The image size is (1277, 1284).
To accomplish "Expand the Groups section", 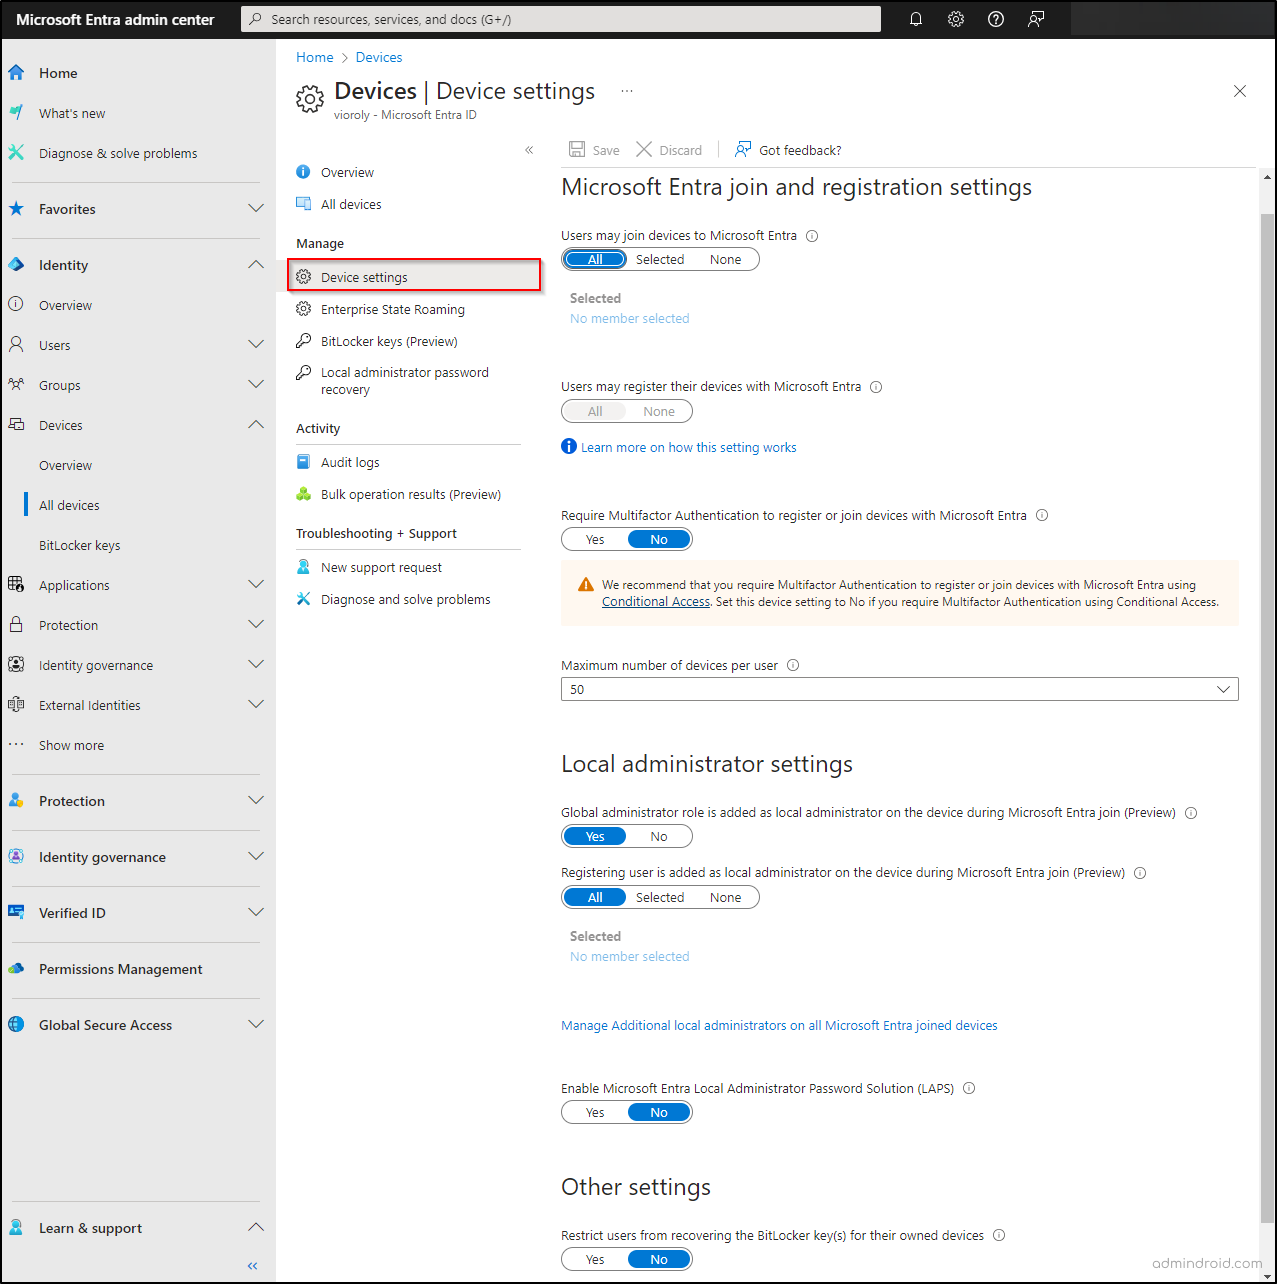I will (256, 384).
